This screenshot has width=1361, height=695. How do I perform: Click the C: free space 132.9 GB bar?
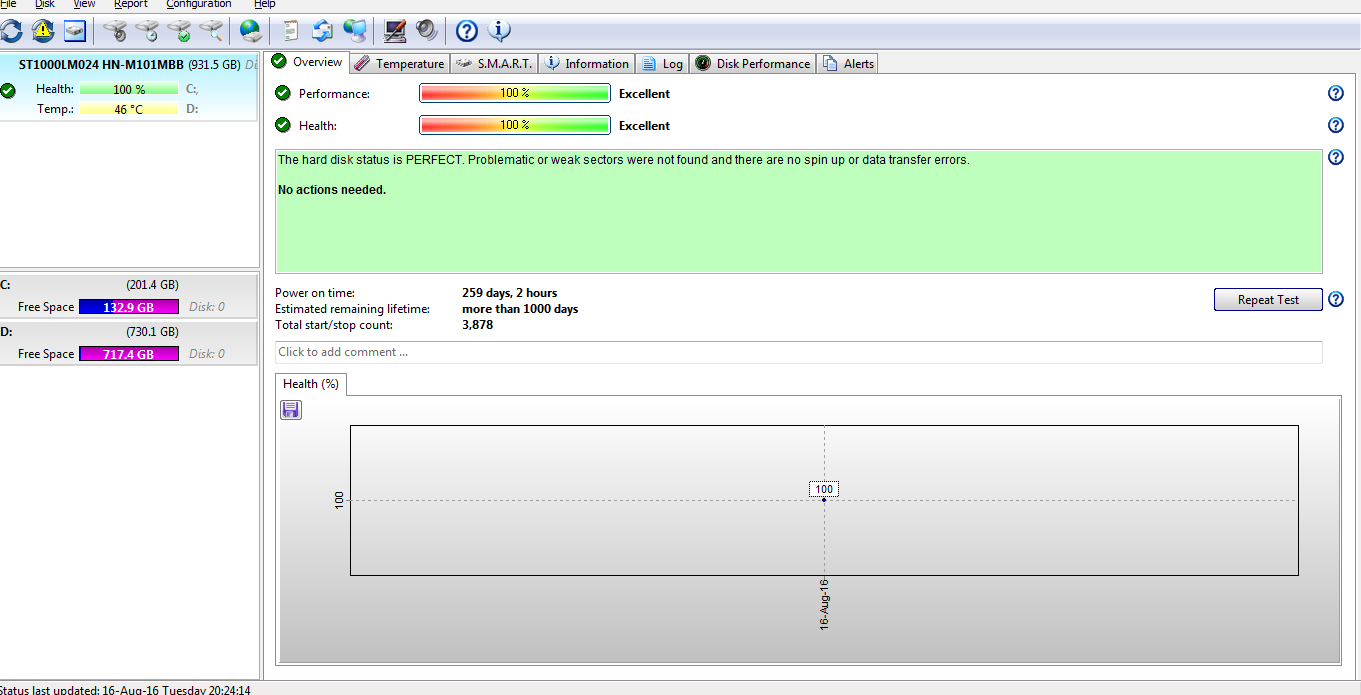point(129,307)
